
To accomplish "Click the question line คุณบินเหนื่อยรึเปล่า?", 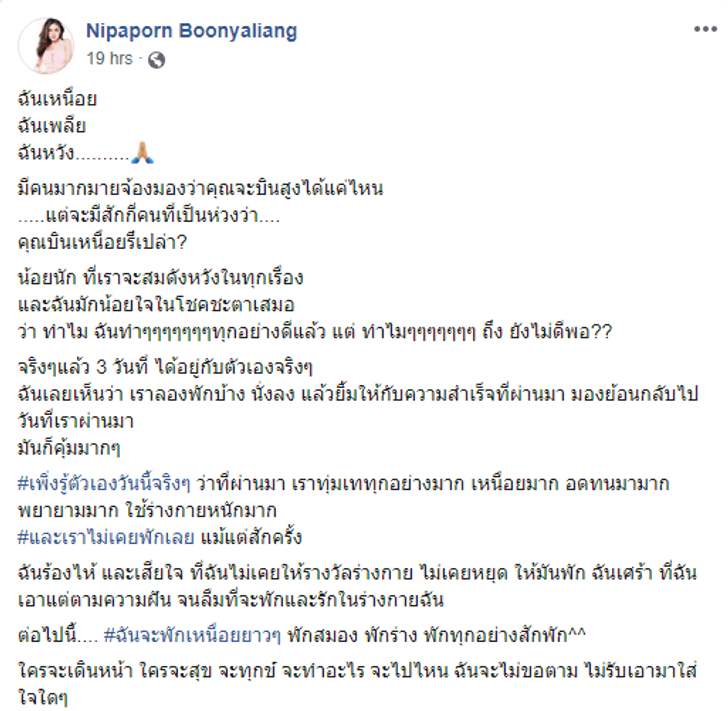I will (102, 242).
